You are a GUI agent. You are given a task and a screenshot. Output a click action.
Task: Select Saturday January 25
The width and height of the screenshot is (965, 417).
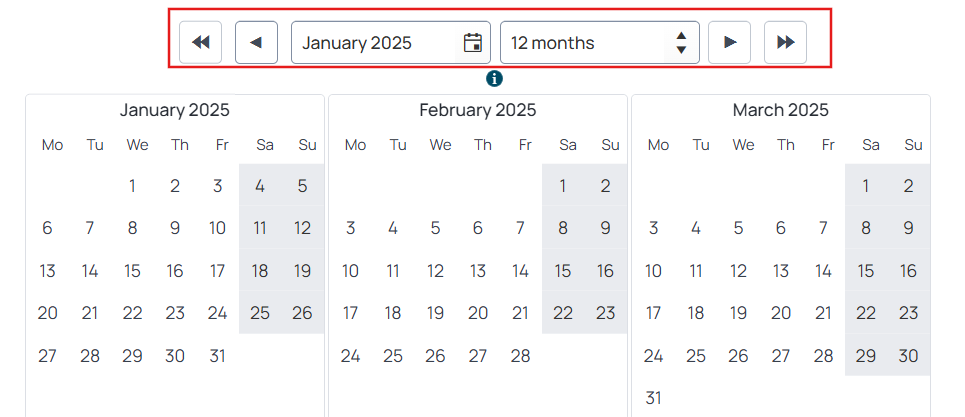click(260, 313)
